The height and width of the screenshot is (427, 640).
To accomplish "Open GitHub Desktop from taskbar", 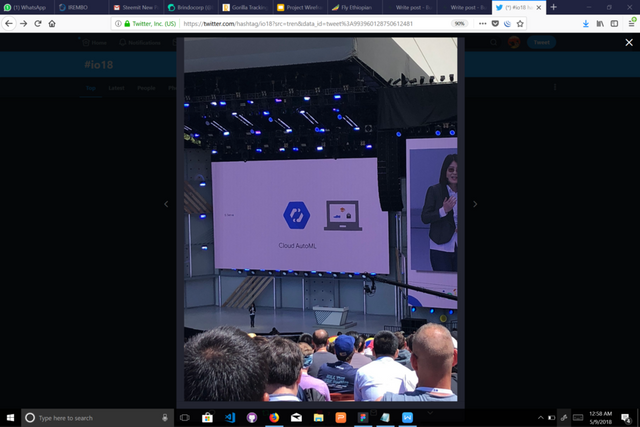I will tap(252, 418).
